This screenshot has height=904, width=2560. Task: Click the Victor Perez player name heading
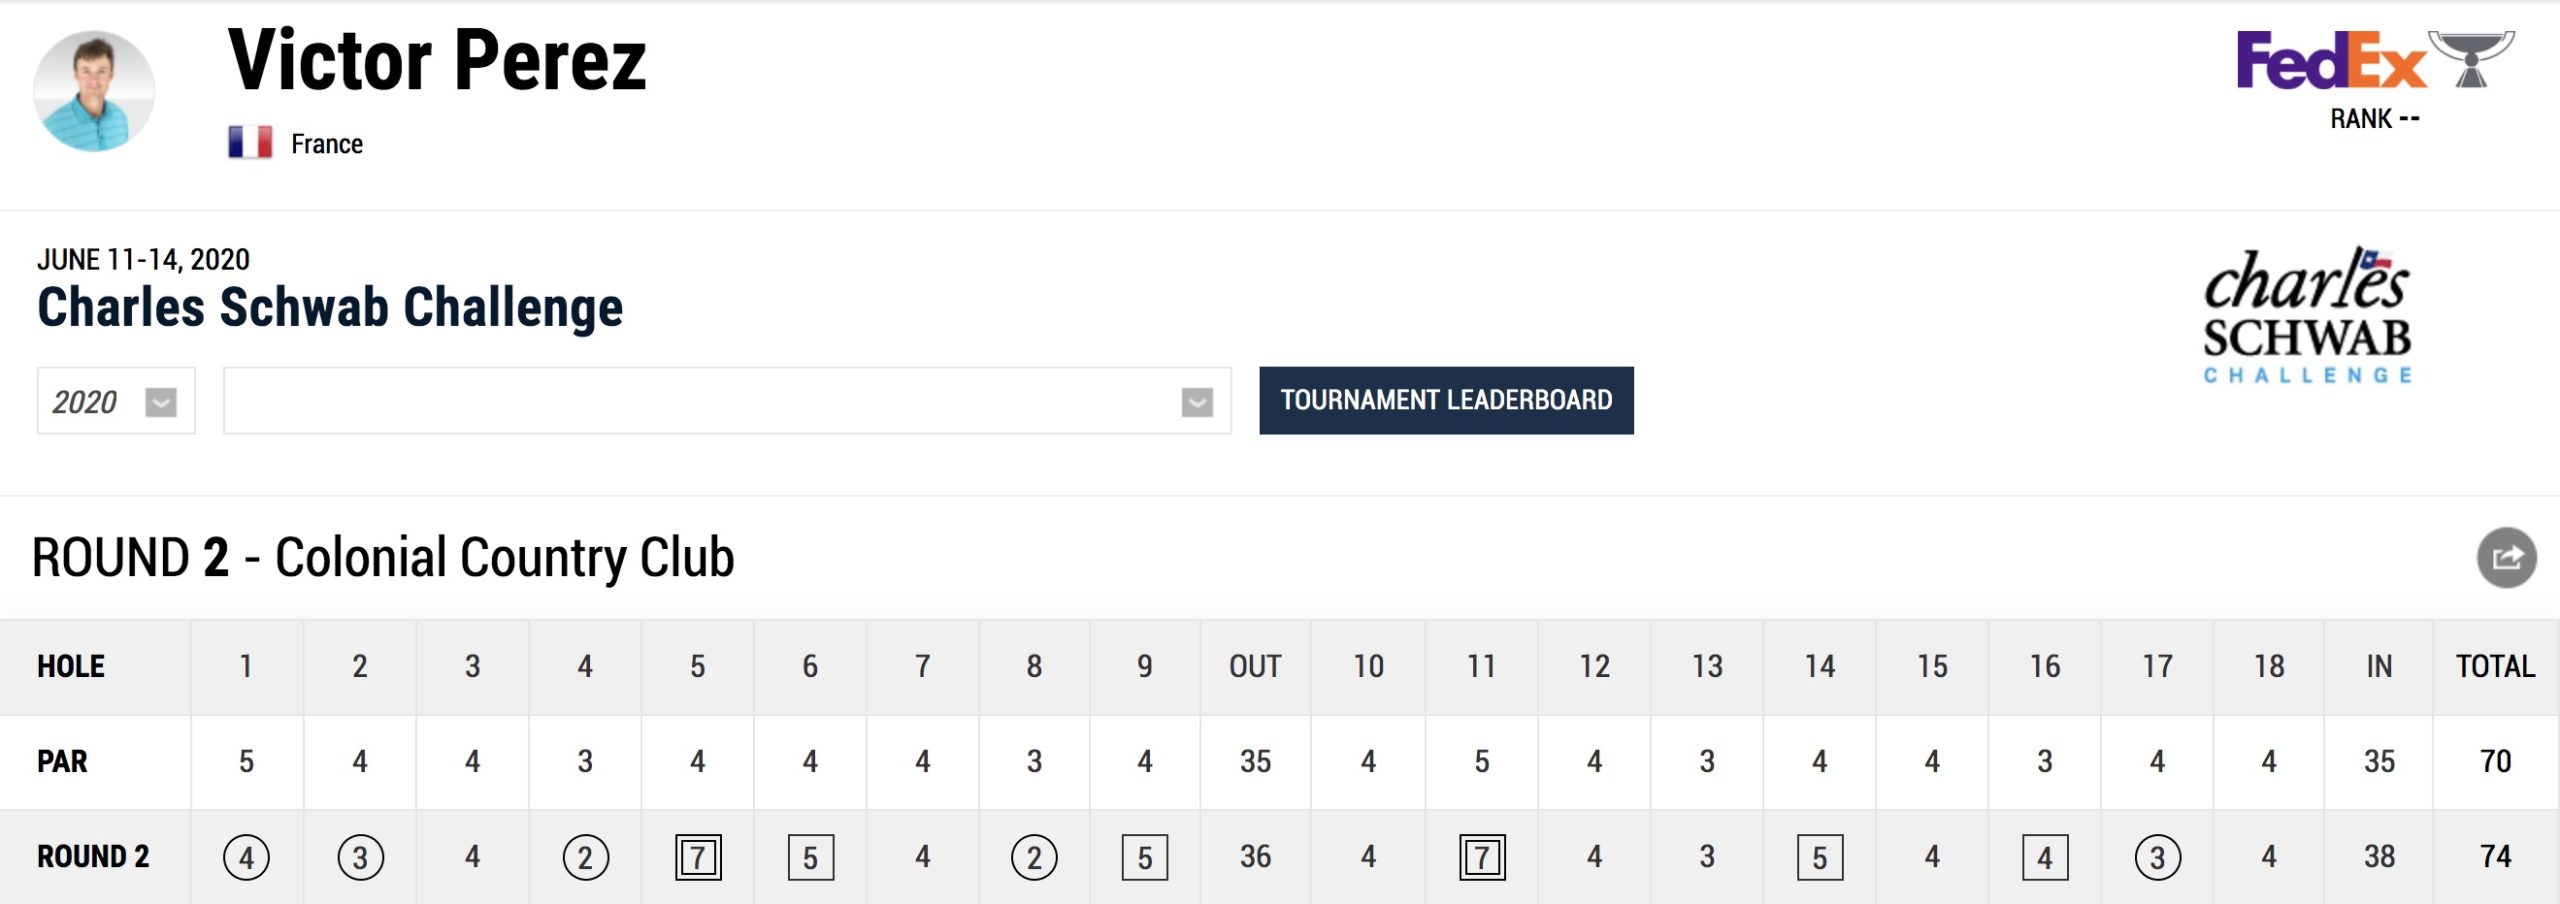437,61
